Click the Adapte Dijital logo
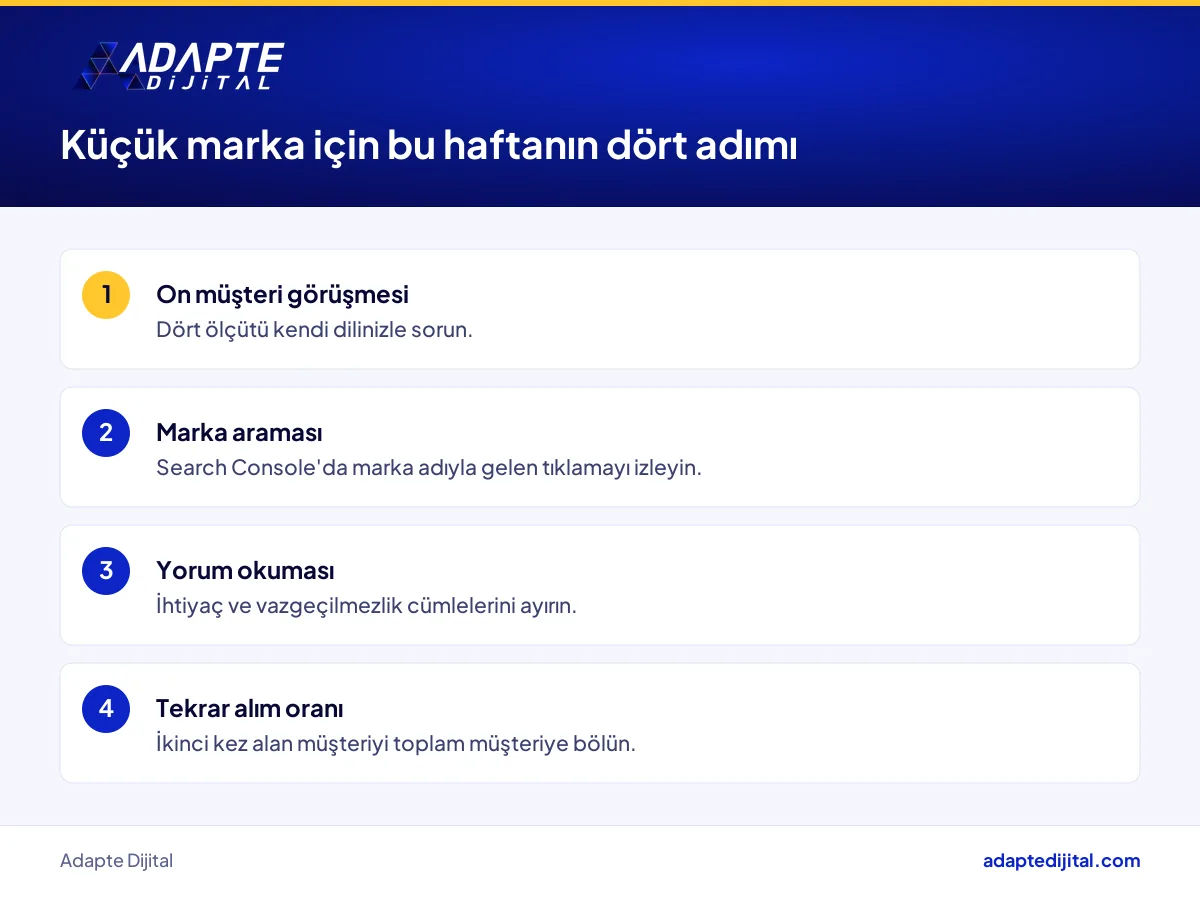 (x=179, y=67)
